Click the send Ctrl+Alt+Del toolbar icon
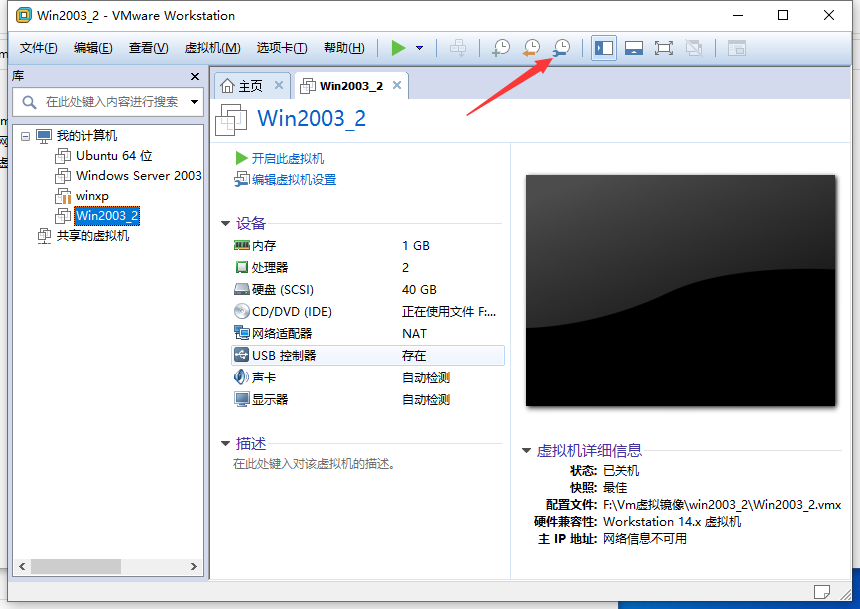 (x=458, y=48)
